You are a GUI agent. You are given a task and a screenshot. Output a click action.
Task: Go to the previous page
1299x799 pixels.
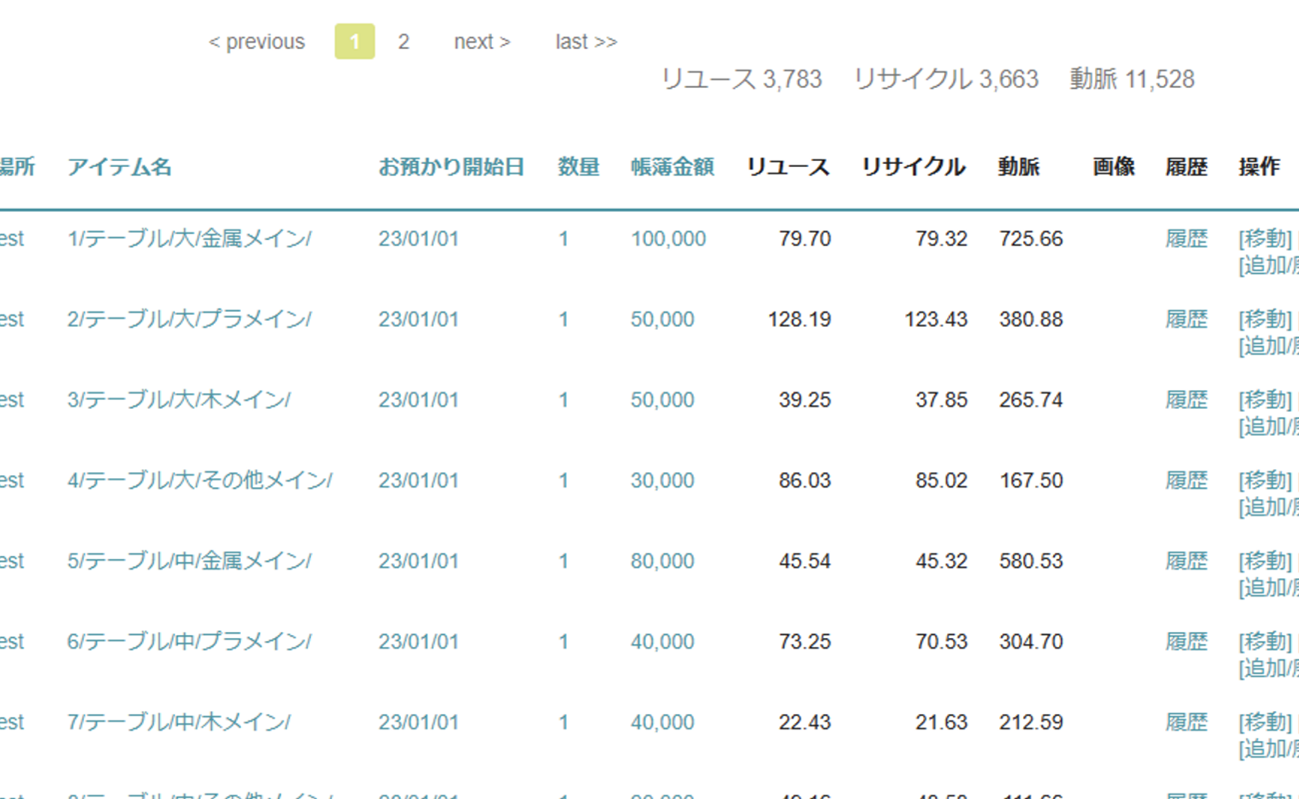point(256,42)
